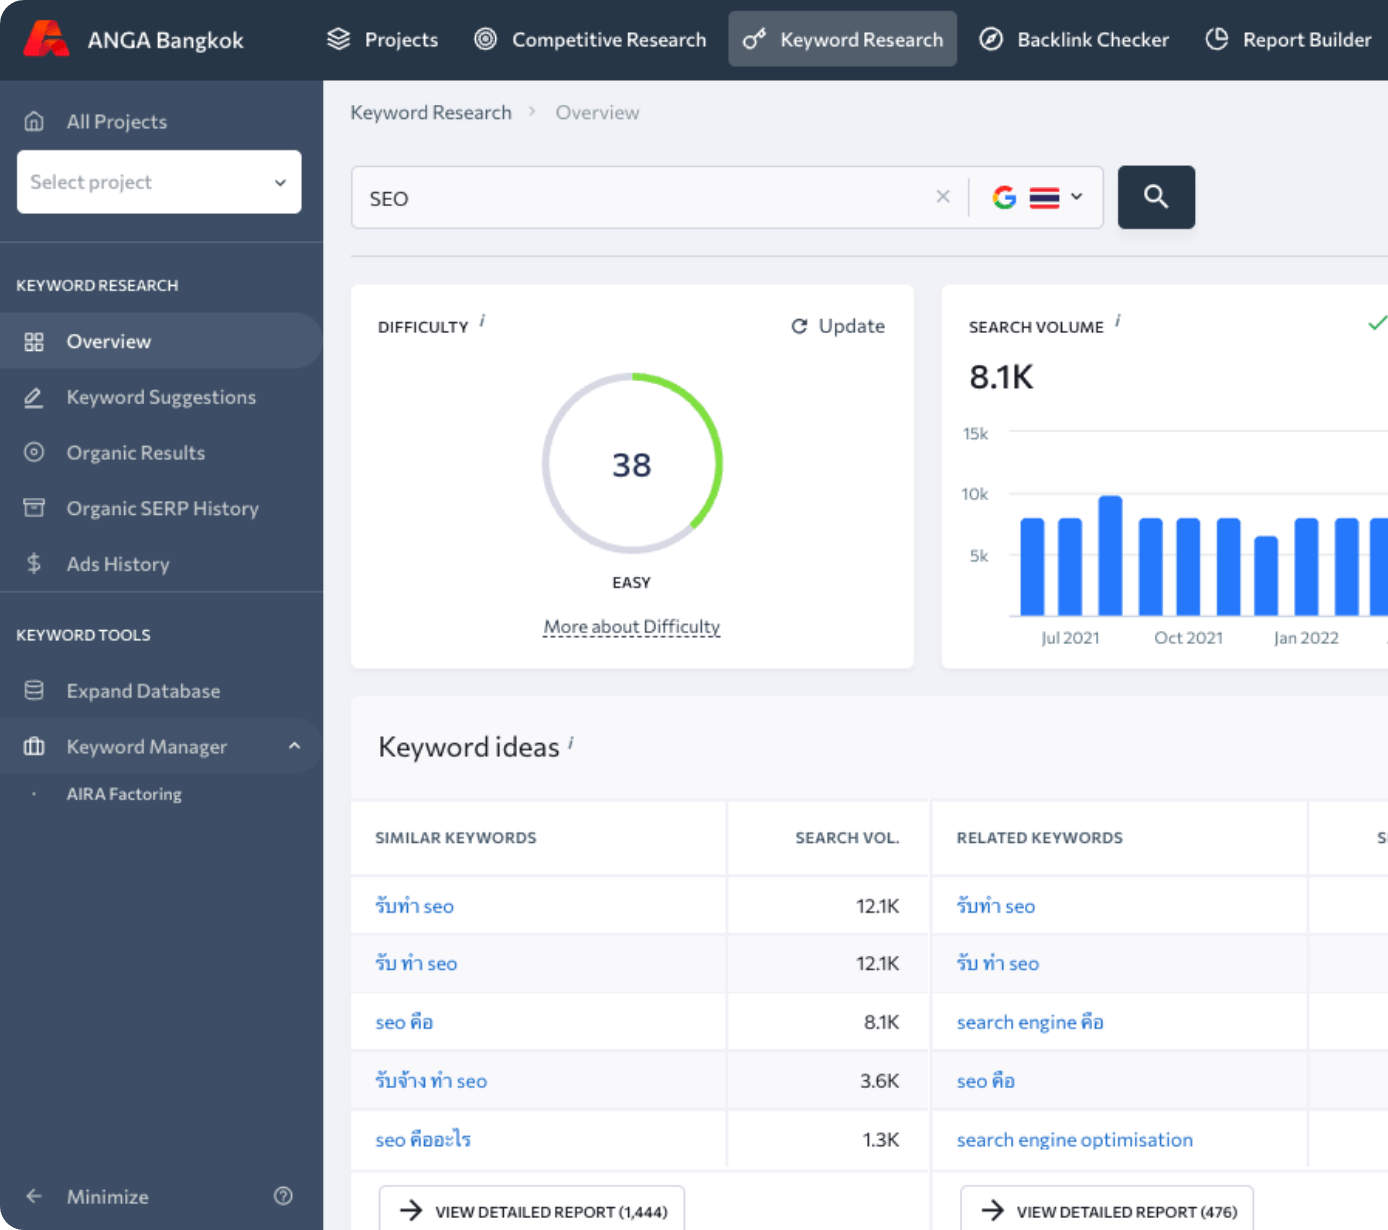Click the Difficulty info icon
The image size is (1388, 1230).
point(482,321)
